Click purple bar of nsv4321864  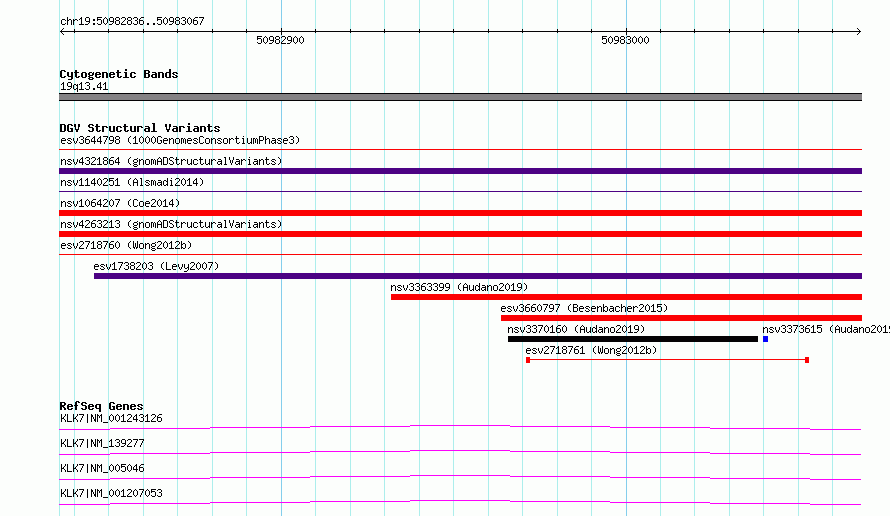(x=460, y=171)
